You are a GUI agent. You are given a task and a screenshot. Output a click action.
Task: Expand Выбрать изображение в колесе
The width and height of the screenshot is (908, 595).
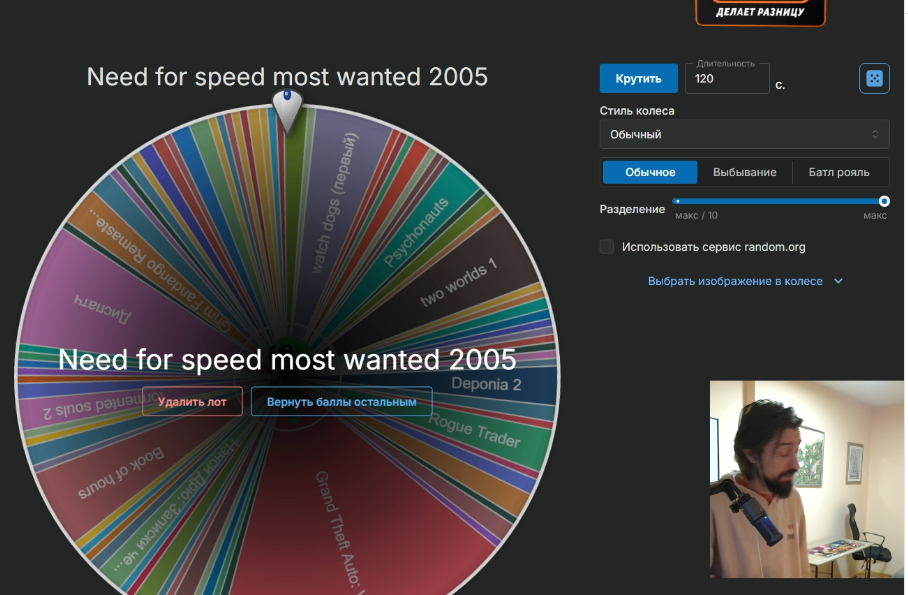pos(745,281)
